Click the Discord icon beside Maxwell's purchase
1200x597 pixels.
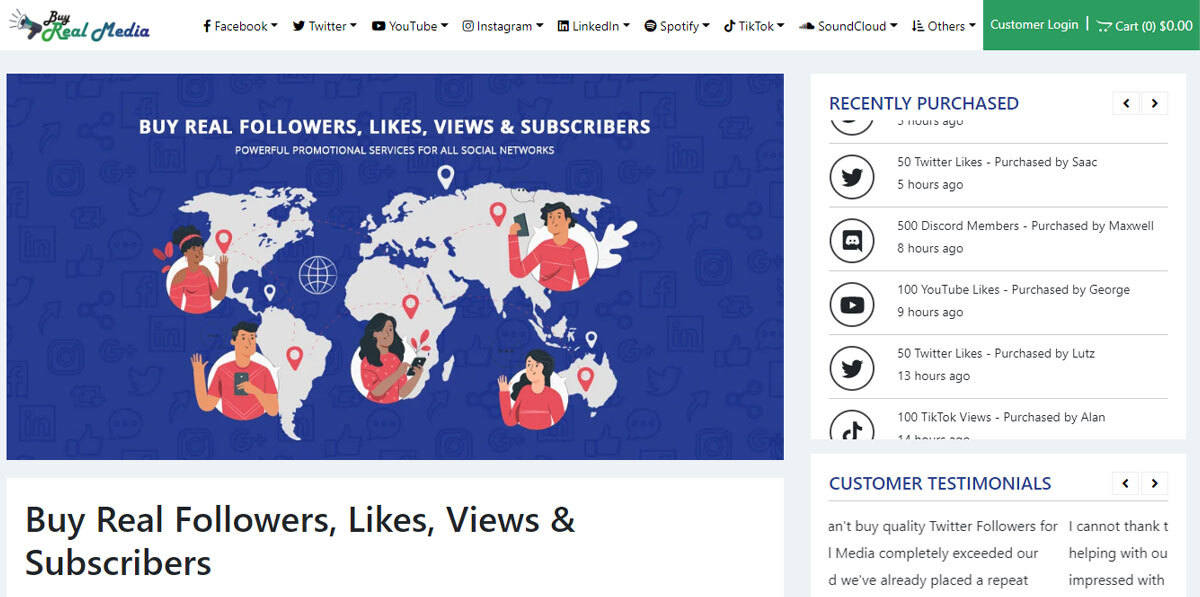click(852, 241)
